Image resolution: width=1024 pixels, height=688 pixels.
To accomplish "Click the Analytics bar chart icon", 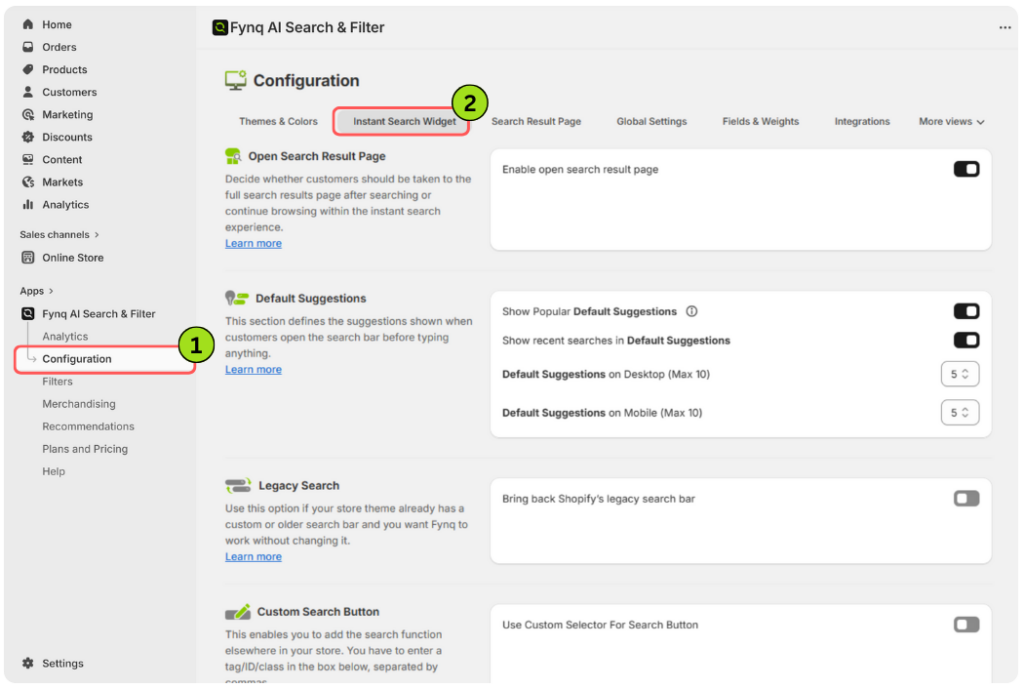I will (x=27, y=204).
